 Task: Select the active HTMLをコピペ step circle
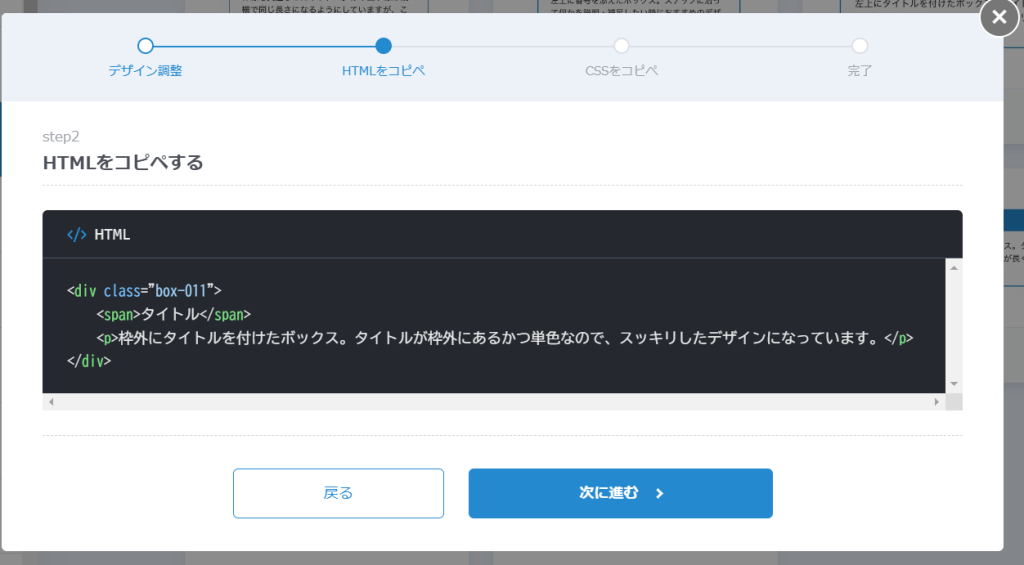(x=383, y=45)
